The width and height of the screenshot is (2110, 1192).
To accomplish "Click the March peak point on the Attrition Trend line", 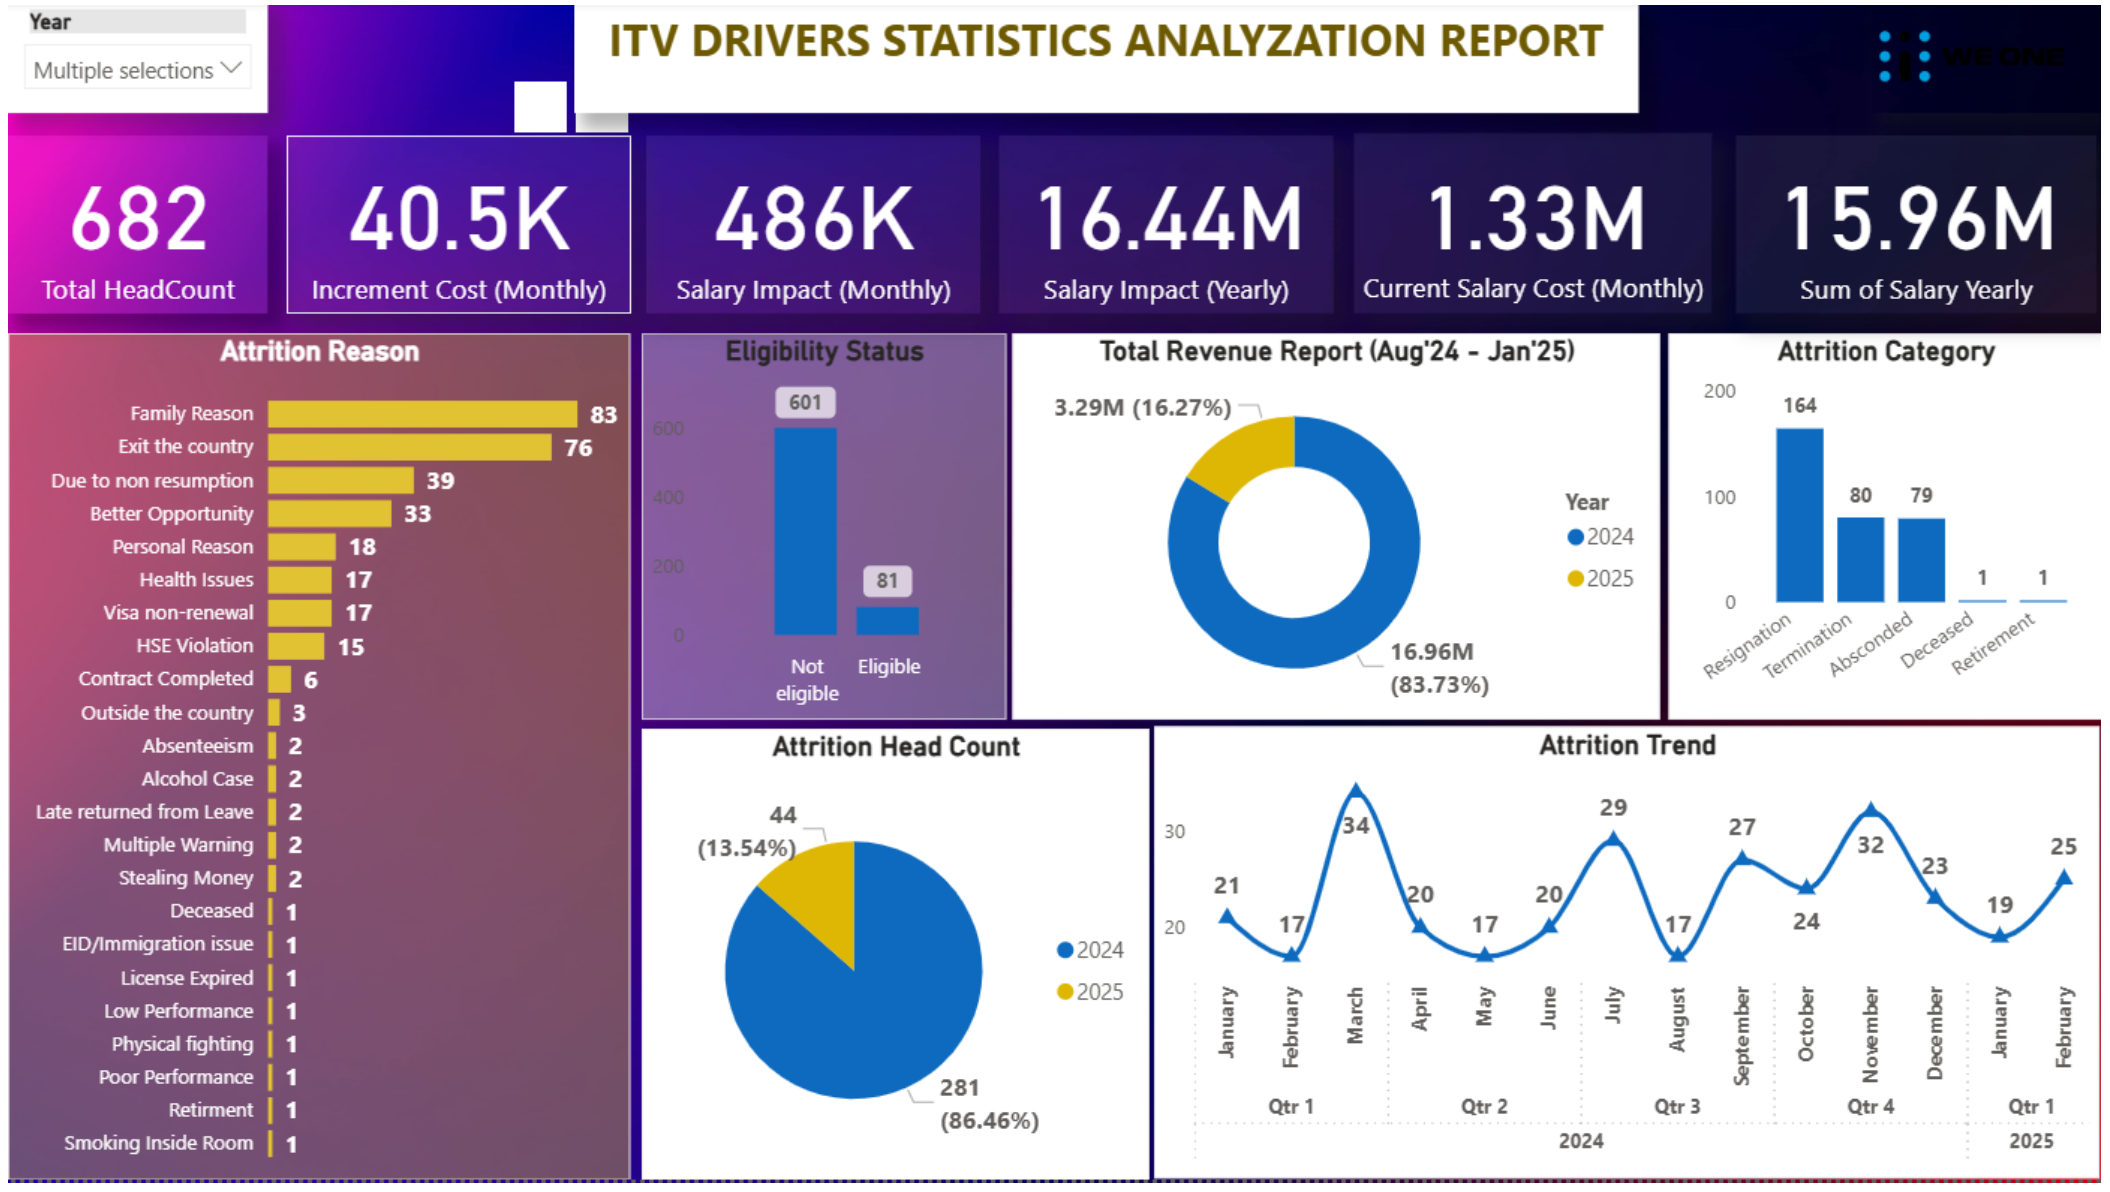I will tap(1356, 790).
